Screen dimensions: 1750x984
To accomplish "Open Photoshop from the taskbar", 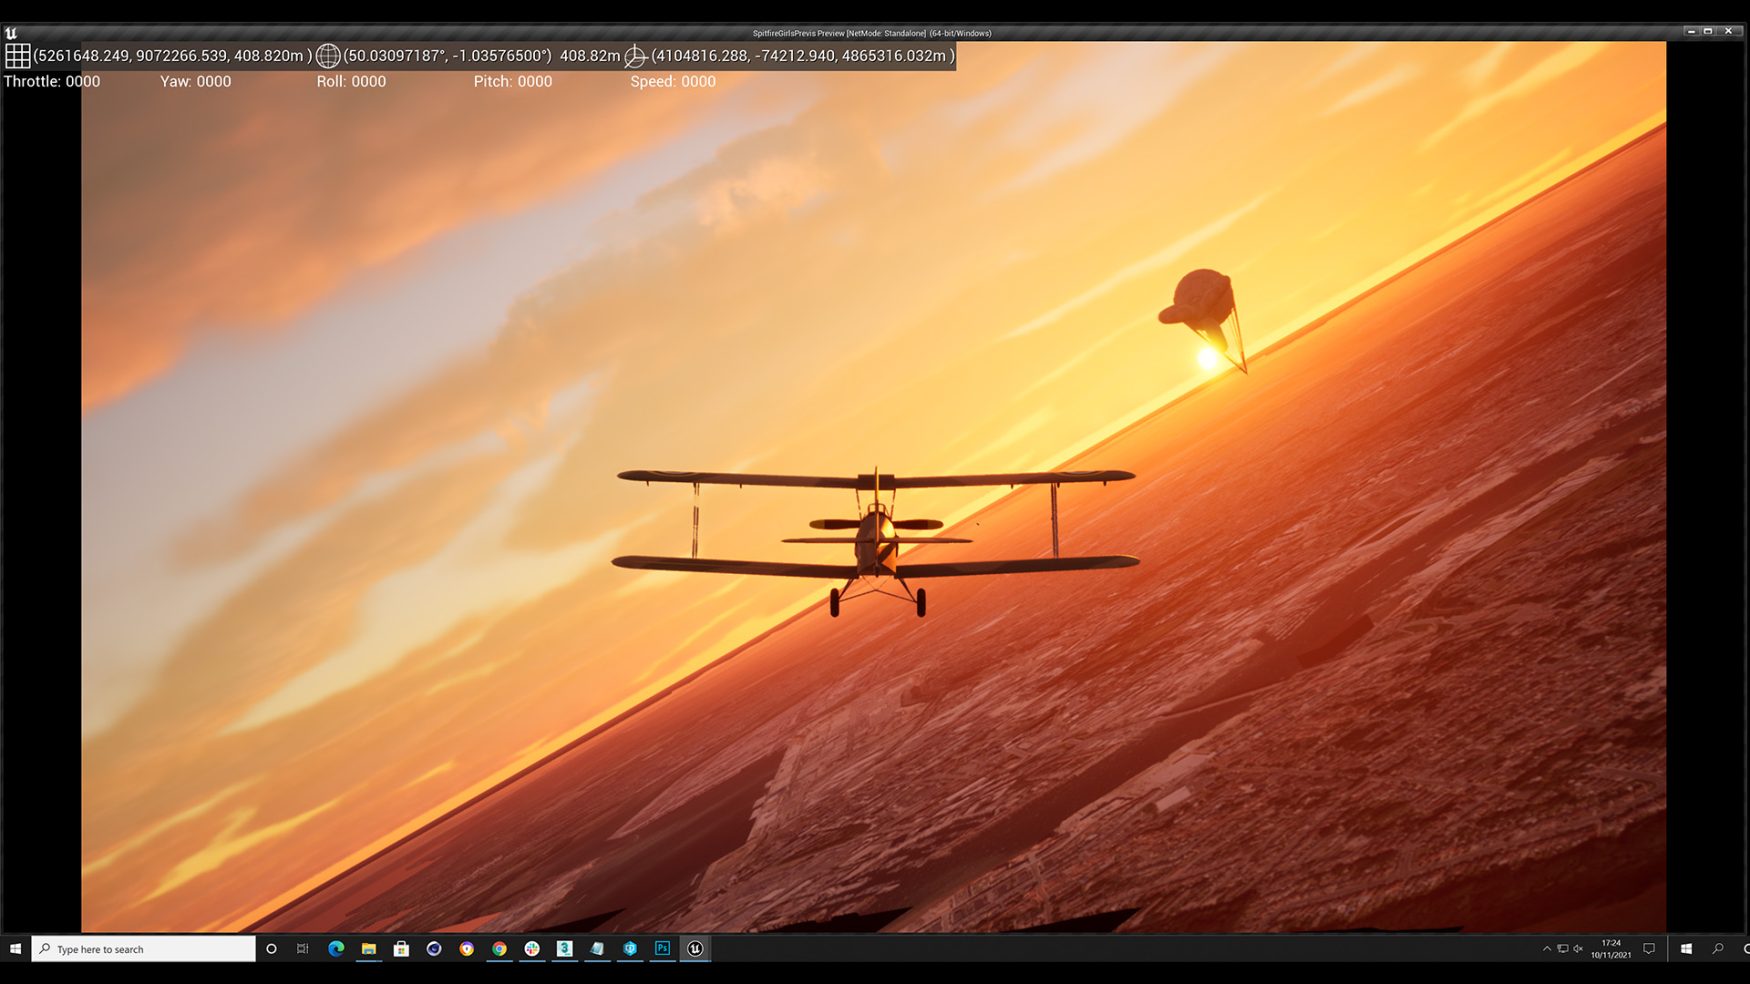I will pos(662,949).
